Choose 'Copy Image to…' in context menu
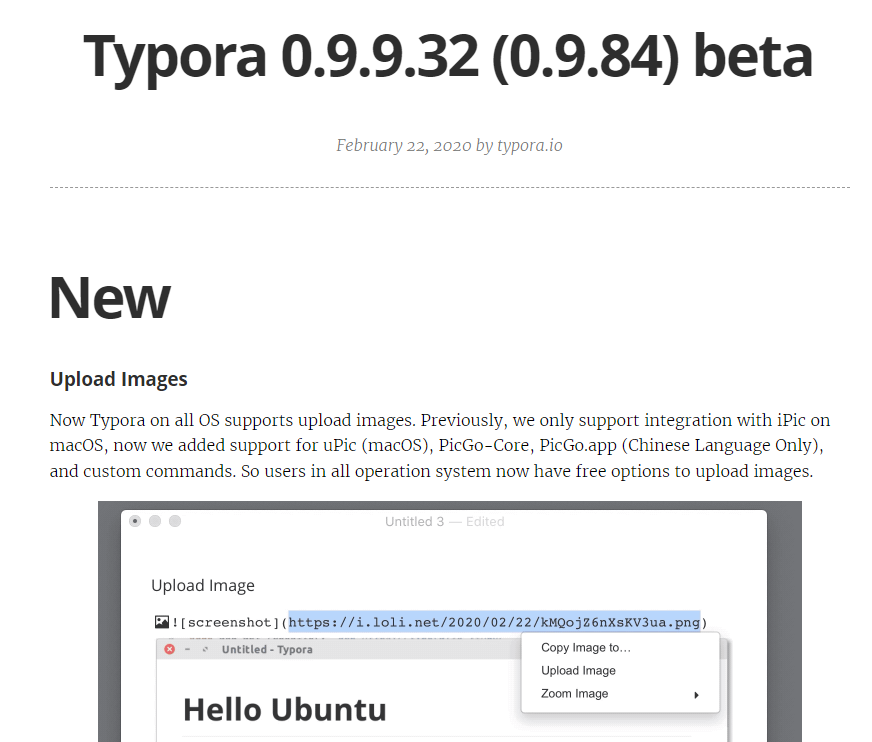Screen dimensions: 872x742 586,647
